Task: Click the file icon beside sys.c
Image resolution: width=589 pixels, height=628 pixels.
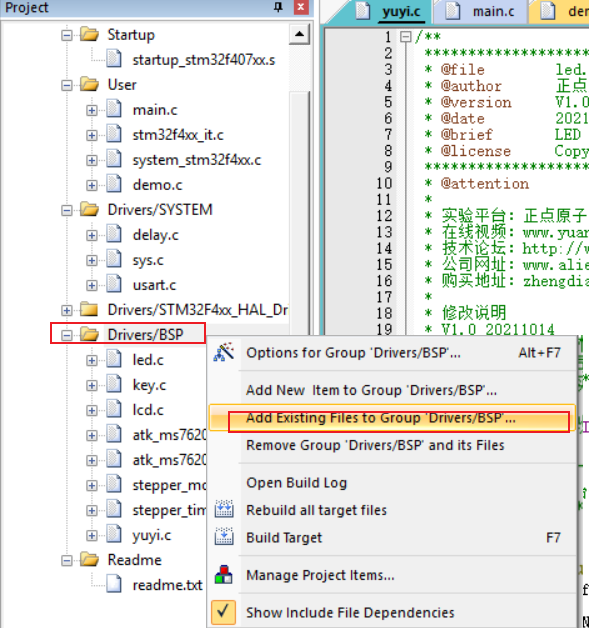Action: pyautogui.click(x=114, y=260)
